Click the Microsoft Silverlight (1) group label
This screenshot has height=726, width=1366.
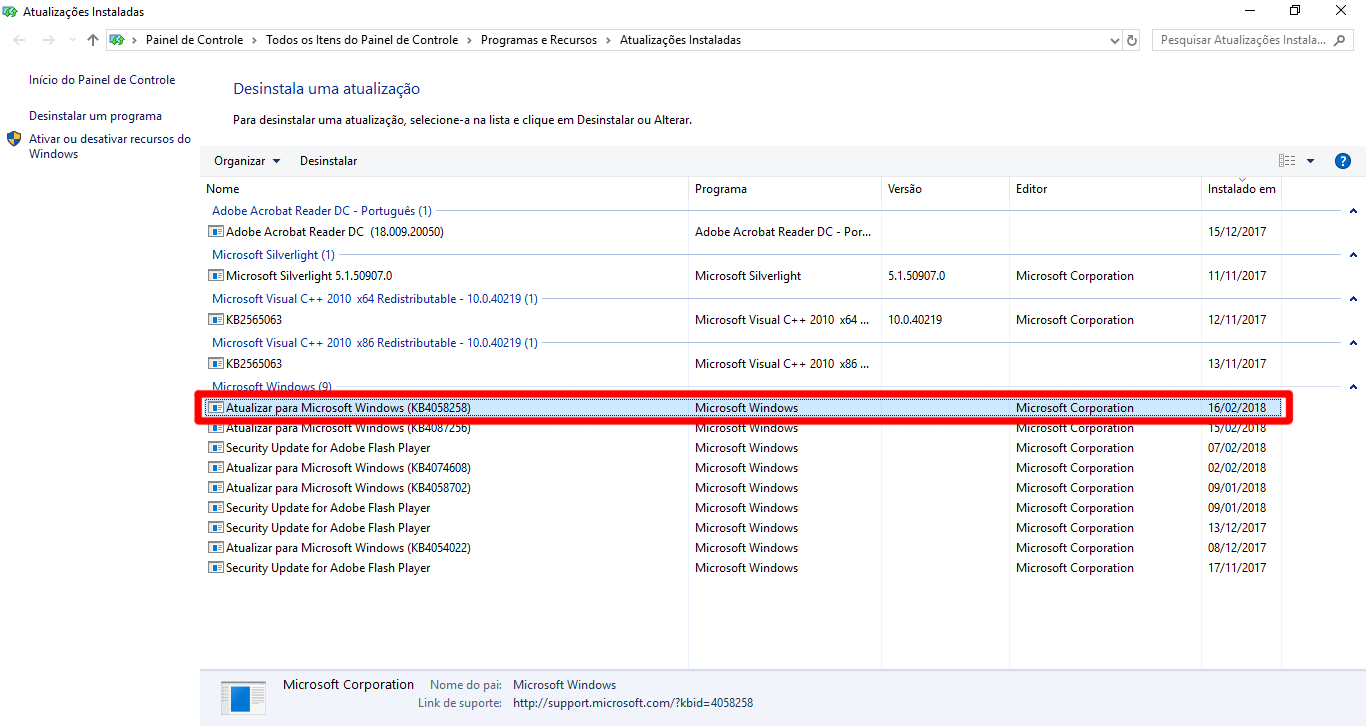[x=274, y=255]
